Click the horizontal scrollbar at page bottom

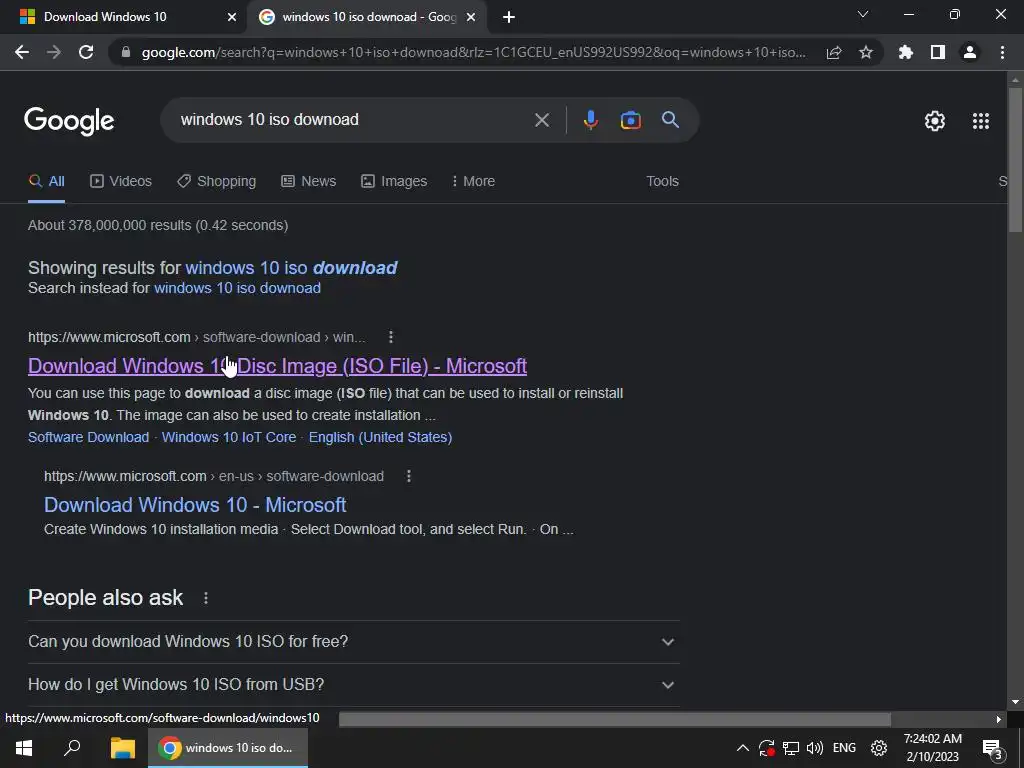pyautogui.click(x=615, y=719)
